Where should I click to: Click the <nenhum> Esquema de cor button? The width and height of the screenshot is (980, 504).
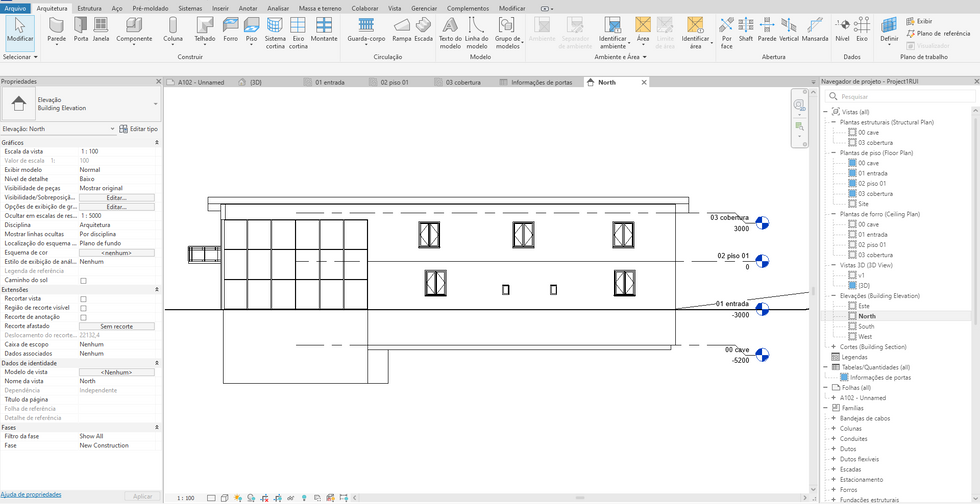(116, 253)
